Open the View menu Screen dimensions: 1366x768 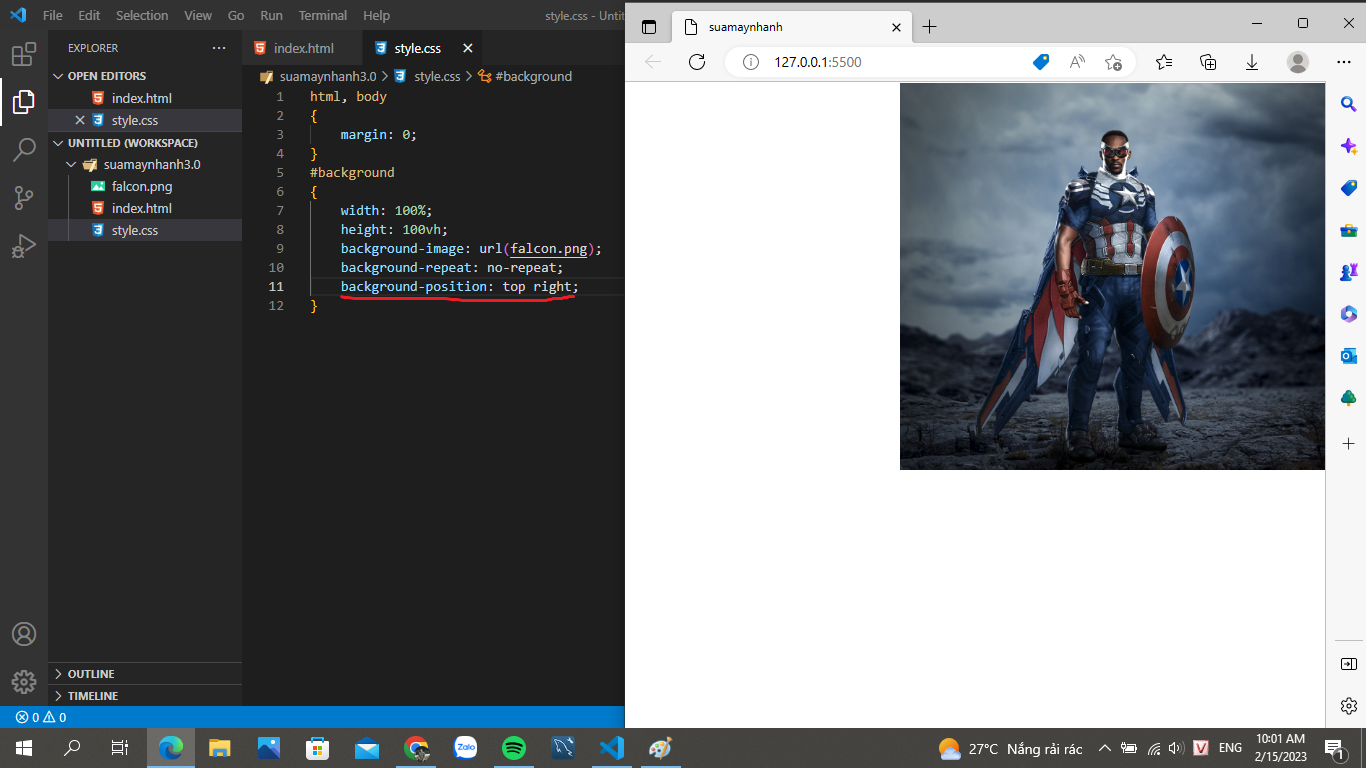[x=198, y=16]
